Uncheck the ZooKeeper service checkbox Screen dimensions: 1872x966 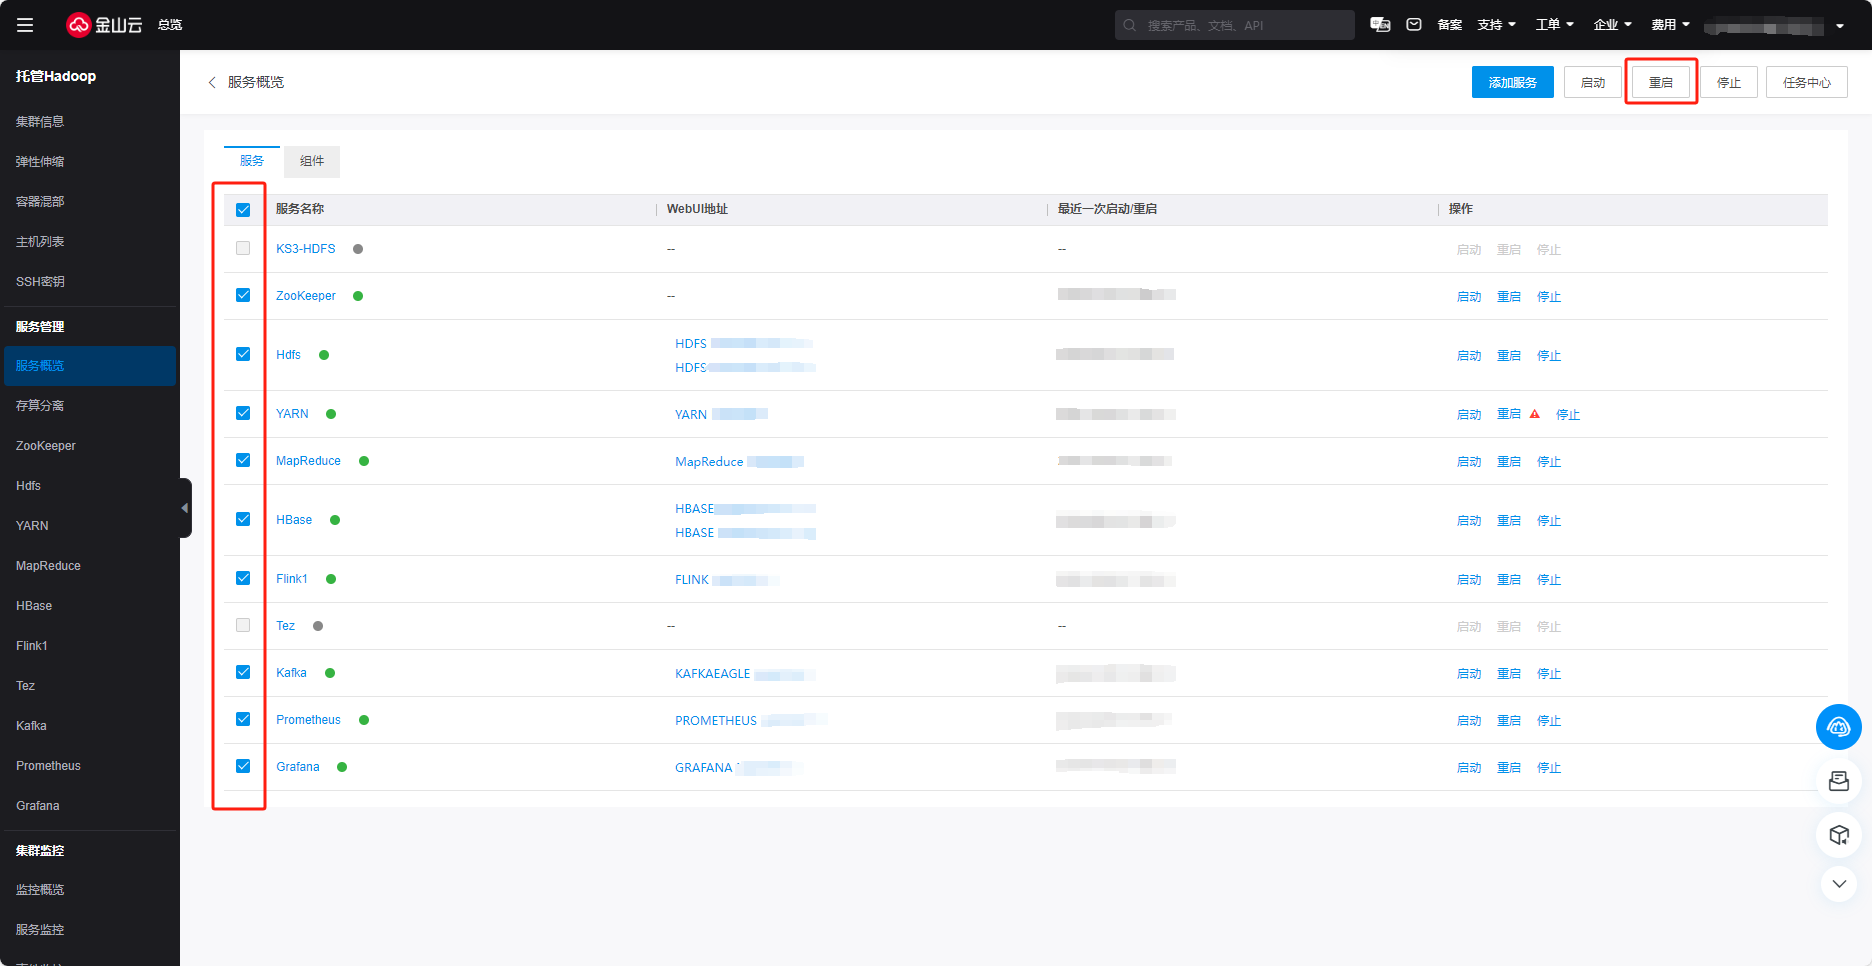point(243,295)
